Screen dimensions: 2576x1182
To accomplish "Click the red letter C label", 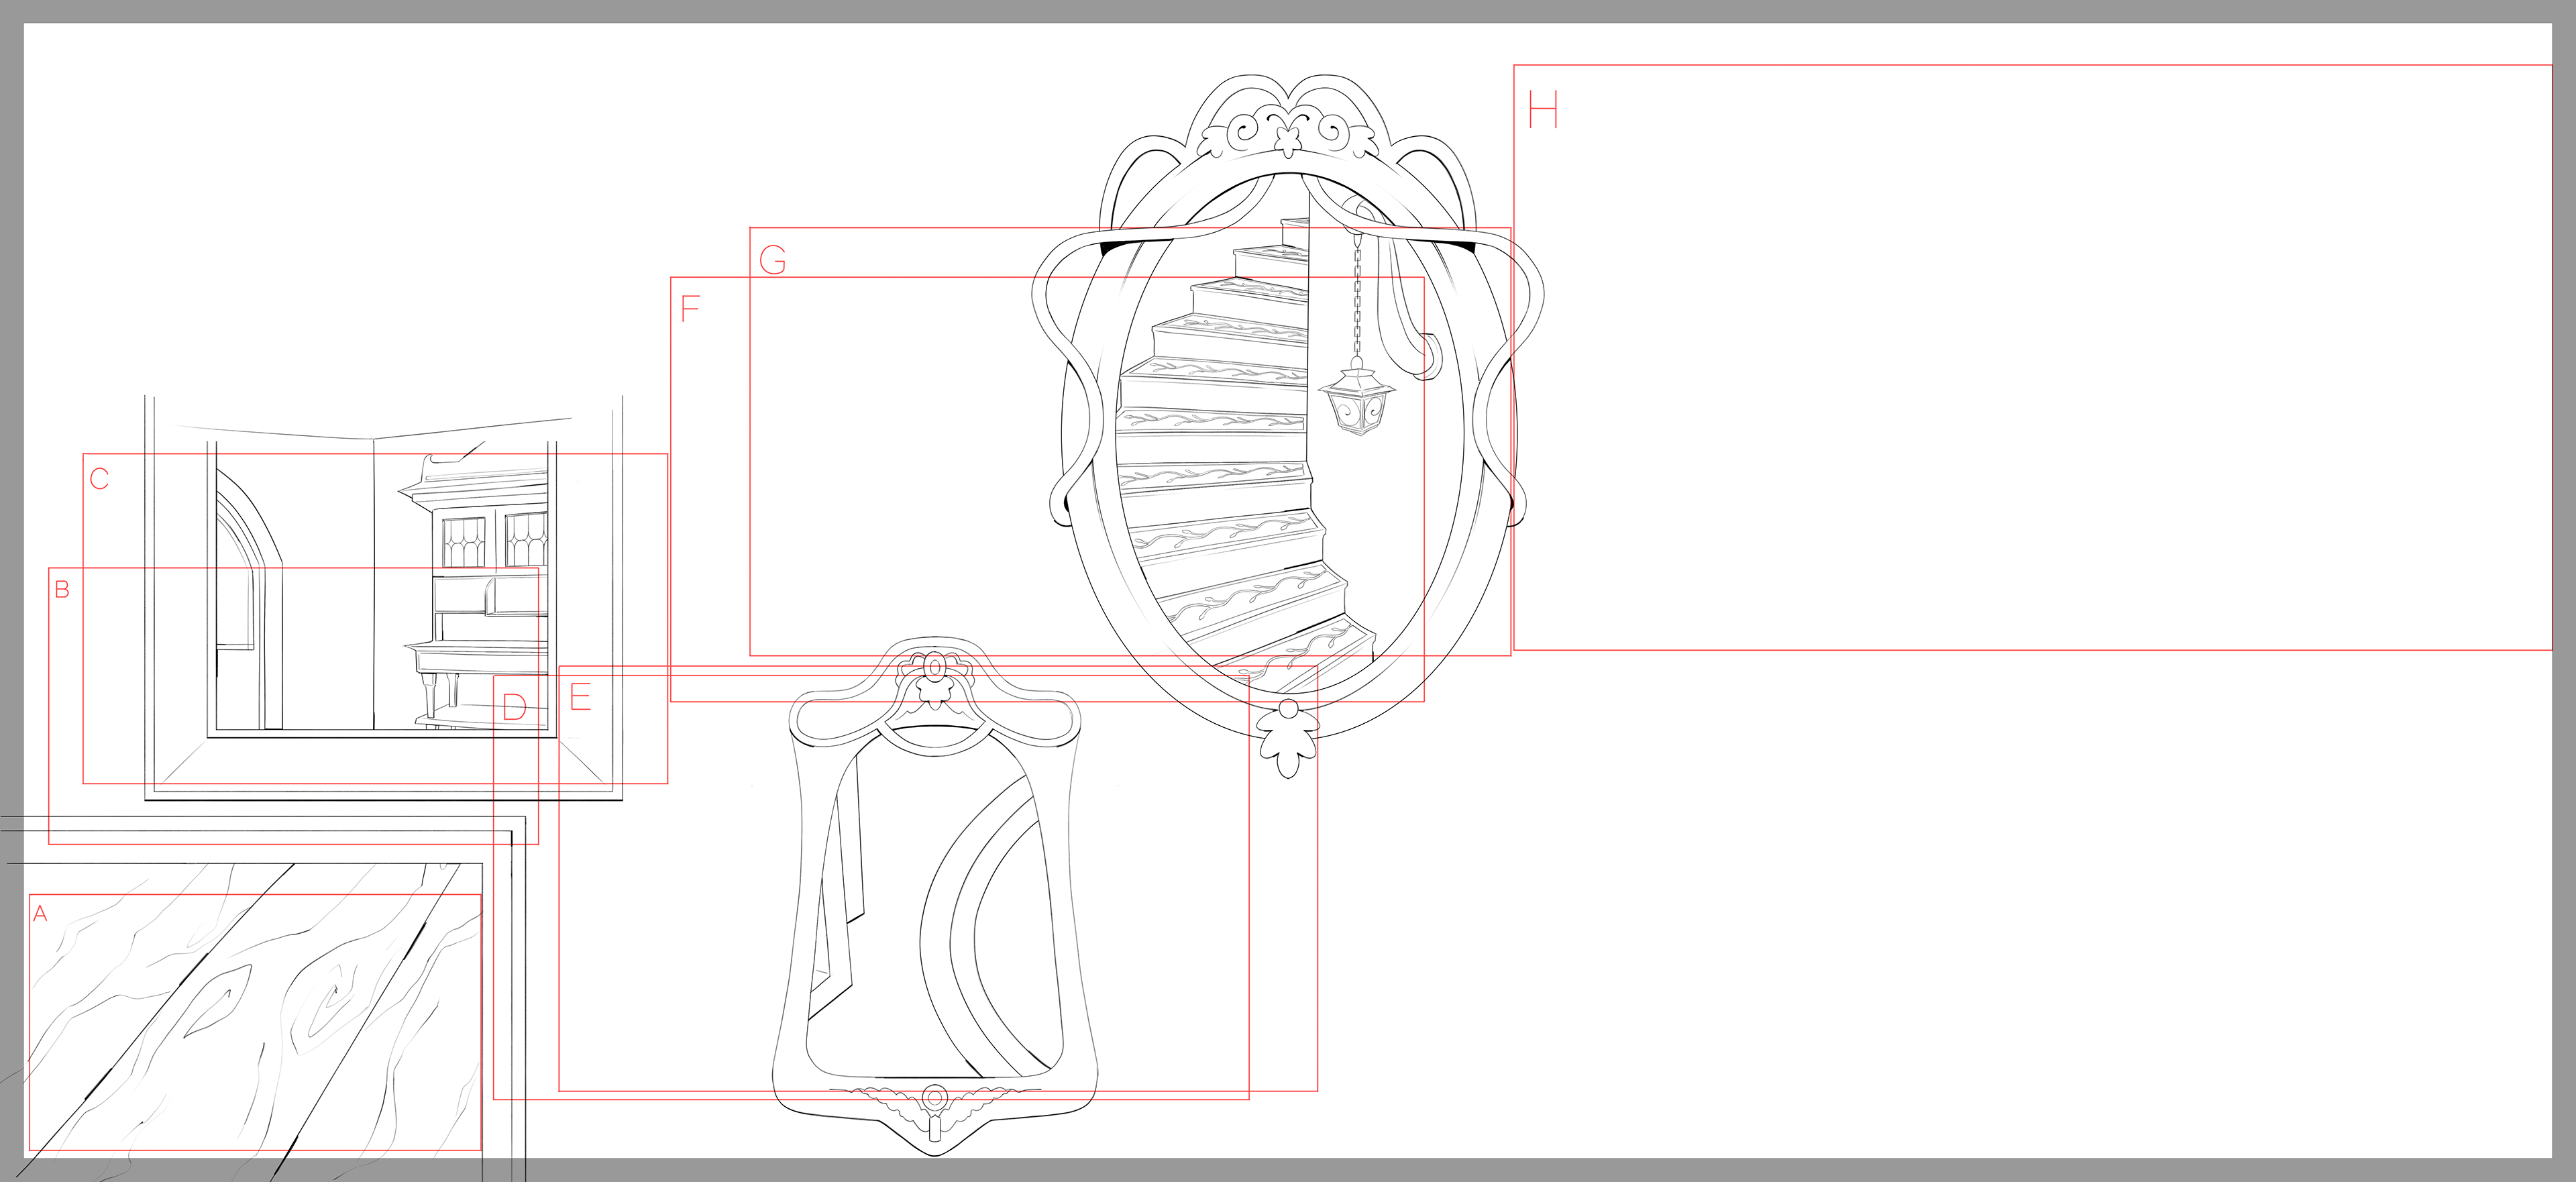I will click(x=99, y=478).
